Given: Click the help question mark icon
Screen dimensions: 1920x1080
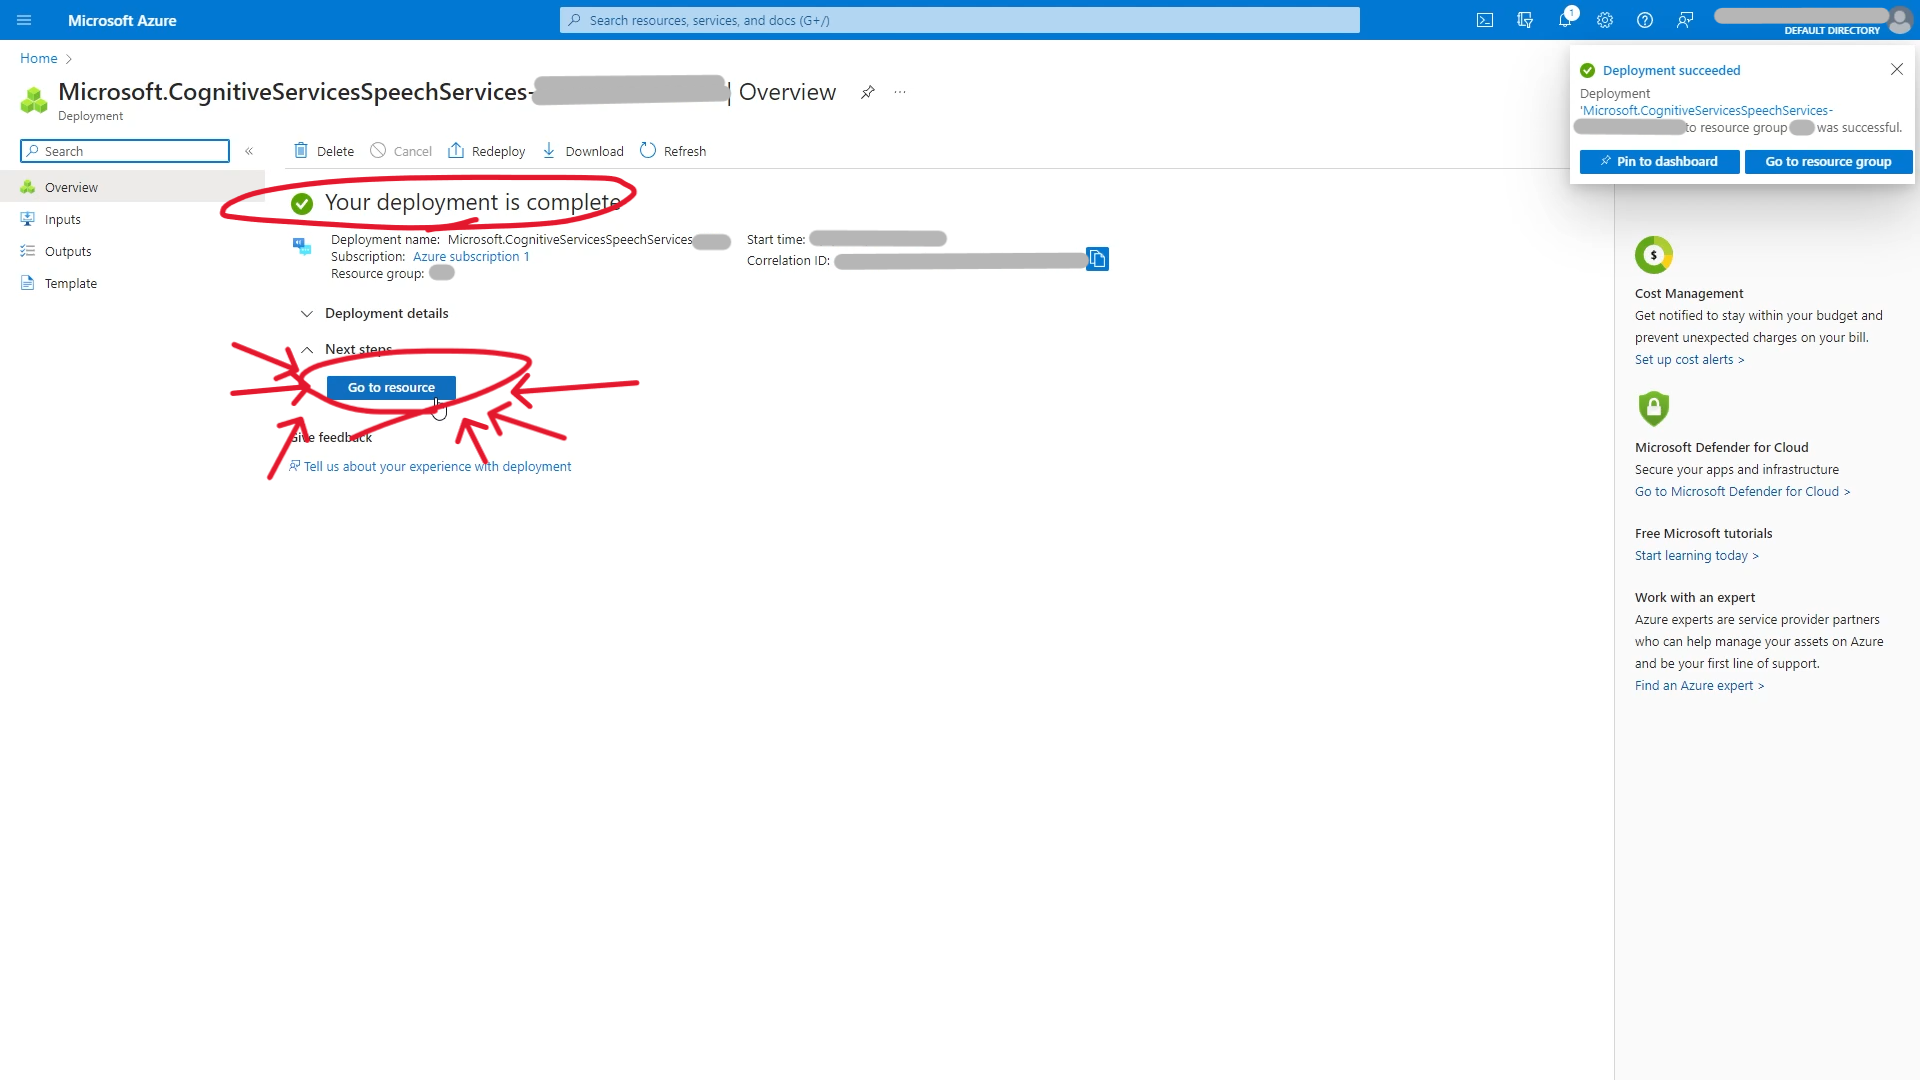Looking at the screenshot, I should [1645, 20].
